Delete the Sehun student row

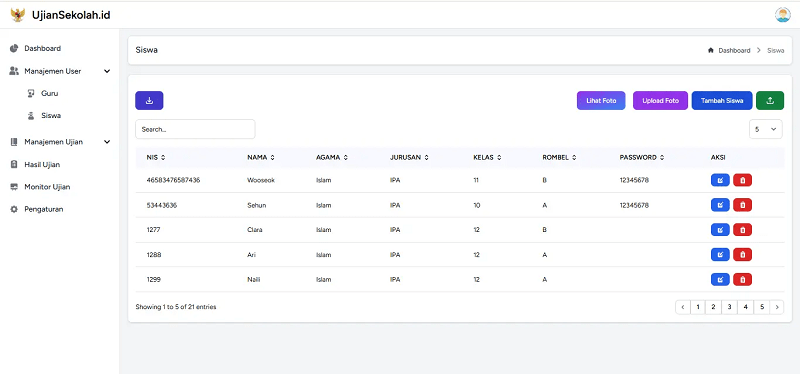click(742, 205)
